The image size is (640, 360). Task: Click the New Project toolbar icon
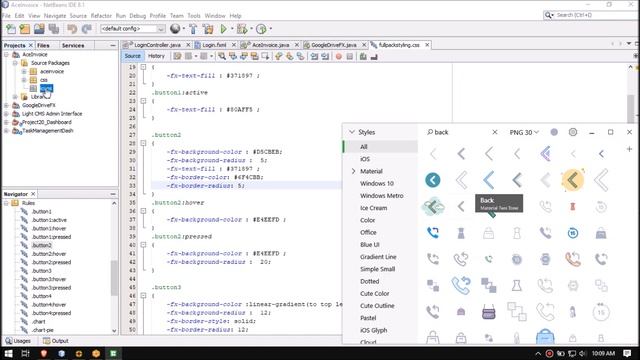point(25,29)
